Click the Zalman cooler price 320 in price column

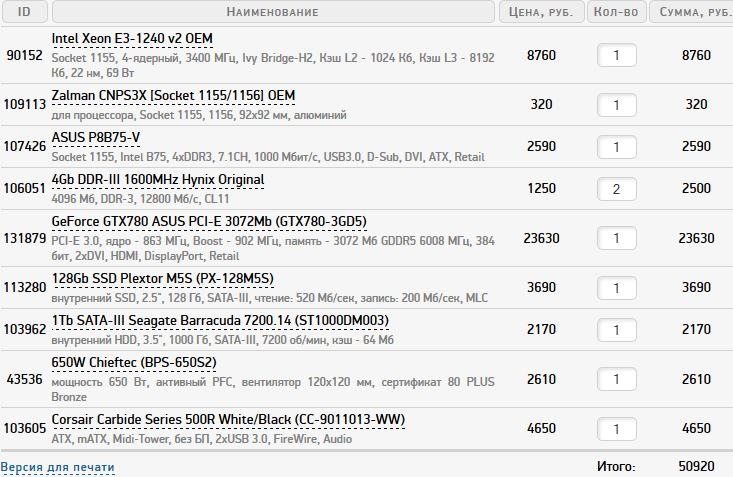click(x=541, y=104)
